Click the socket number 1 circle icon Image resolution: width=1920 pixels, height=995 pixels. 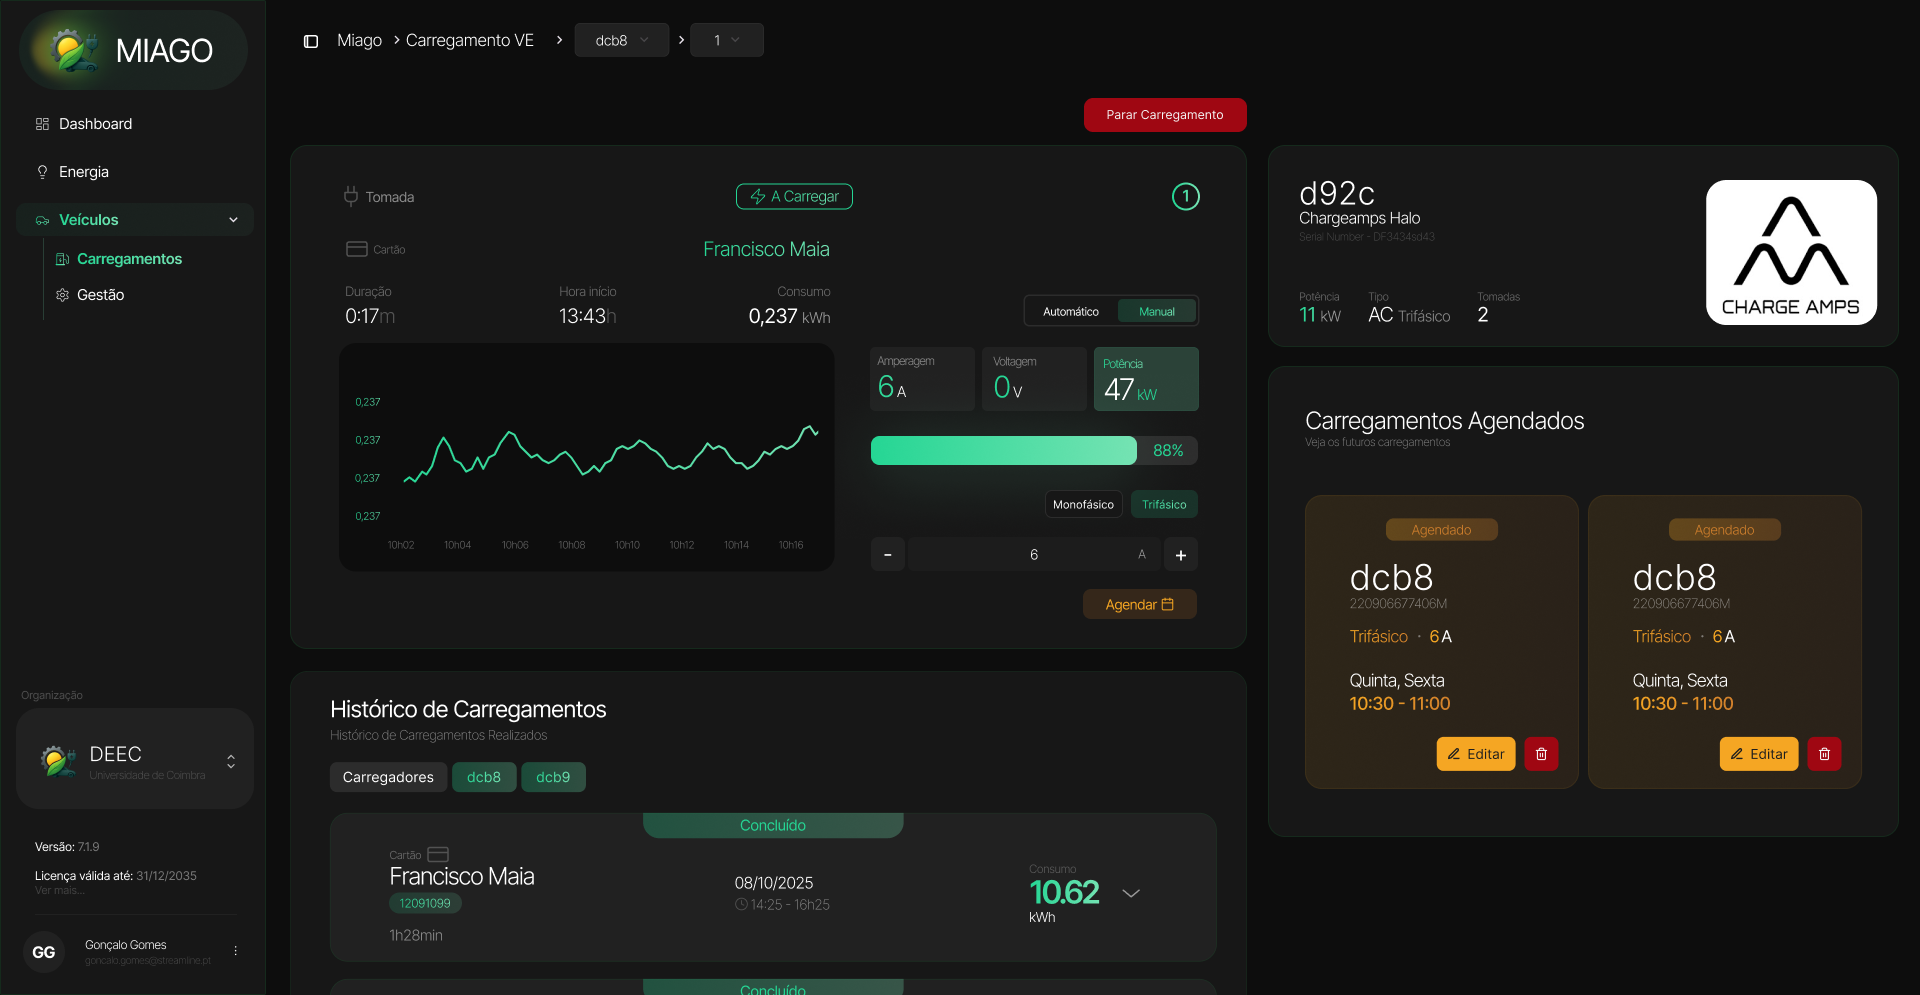[1185, 197]
